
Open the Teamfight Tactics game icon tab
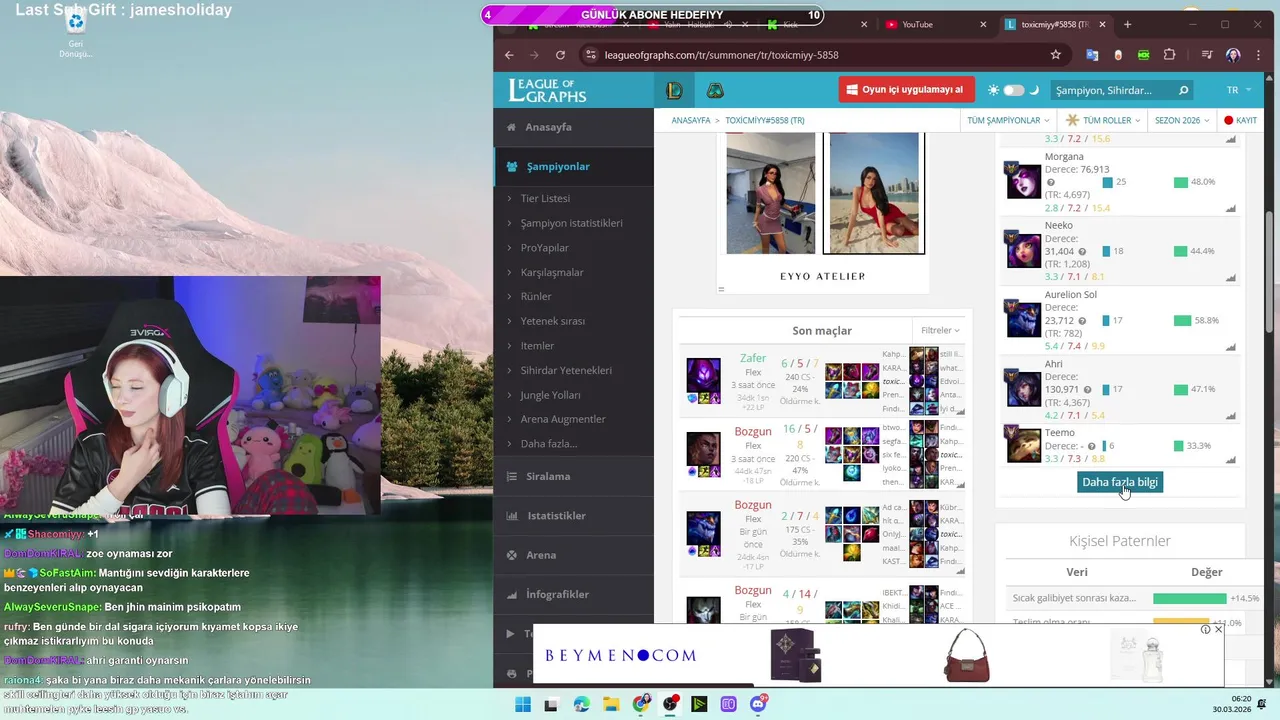pyautogui.click(x=715, y=91)
